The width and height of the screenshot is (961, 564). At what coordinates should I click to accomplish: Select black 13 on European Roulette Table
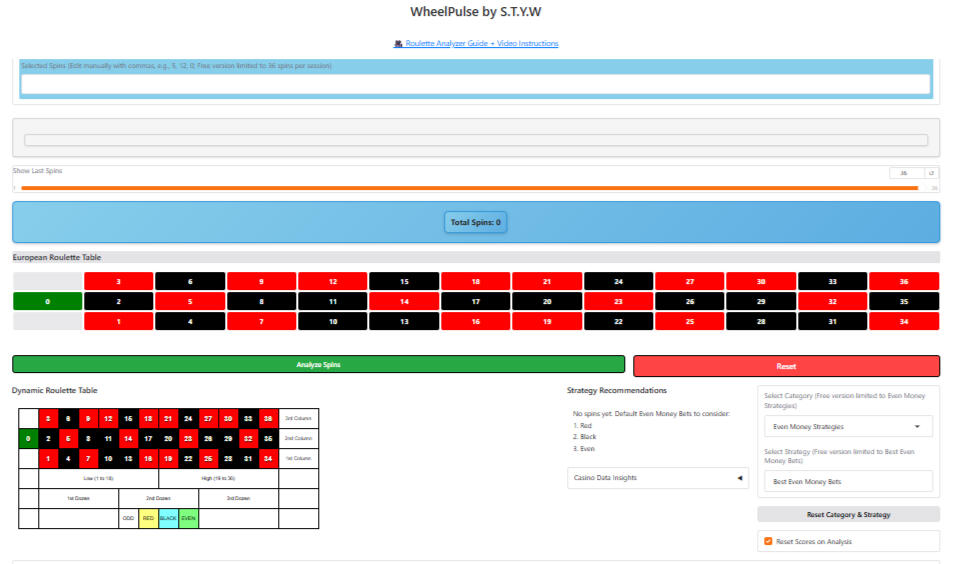[405, 321]
